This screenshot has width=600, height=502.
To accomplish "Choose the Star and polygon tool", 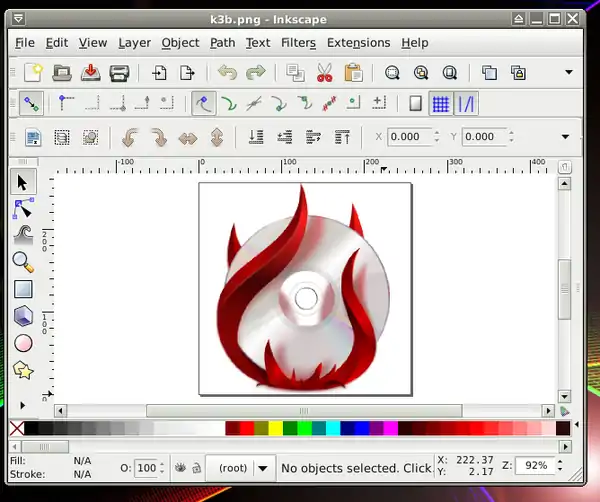I will click(23, 370).
